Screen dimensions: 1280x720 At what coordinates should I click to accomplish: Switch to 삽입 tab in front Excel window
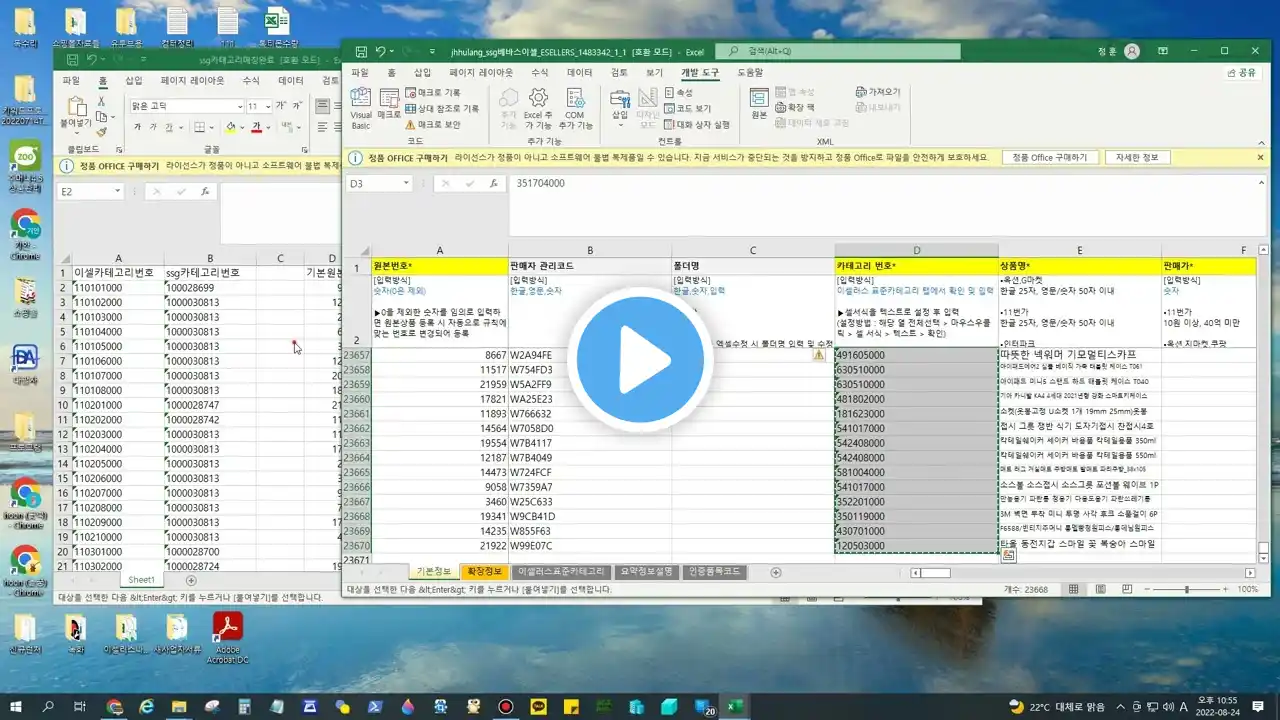423,72
